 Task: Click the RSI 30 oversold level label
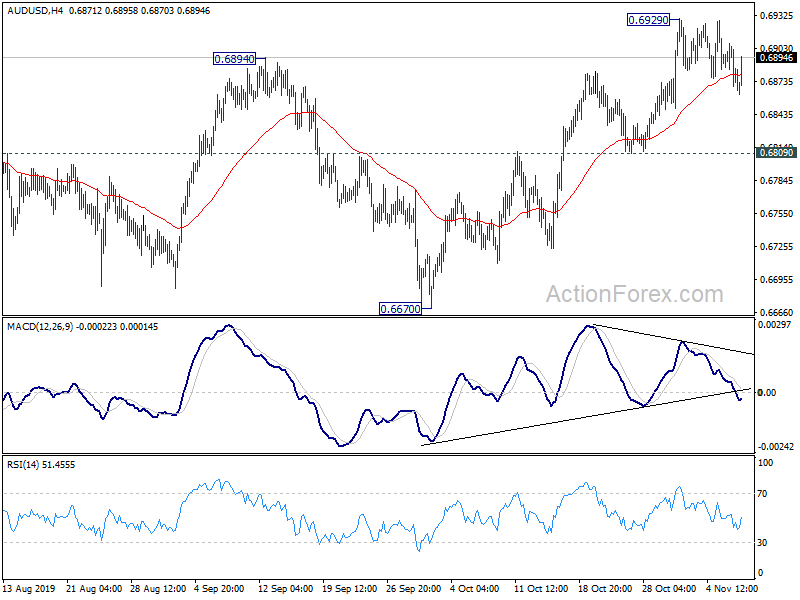click(x=762, y=542)
